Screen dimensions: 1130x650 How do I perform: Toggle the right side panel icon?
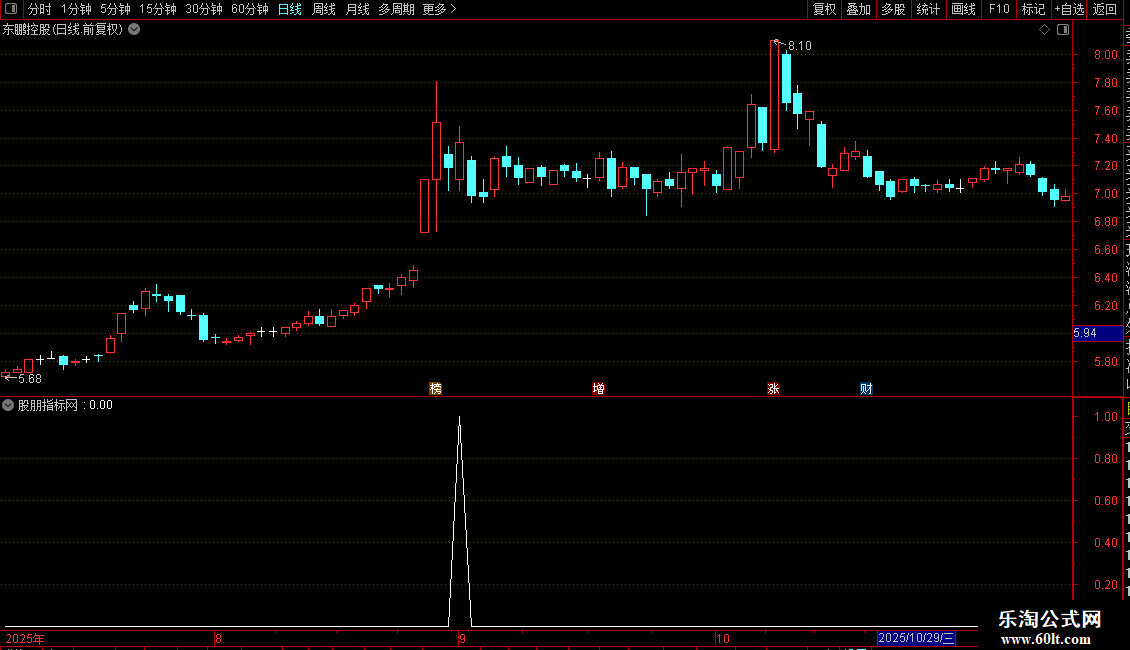pos(1063,30)
